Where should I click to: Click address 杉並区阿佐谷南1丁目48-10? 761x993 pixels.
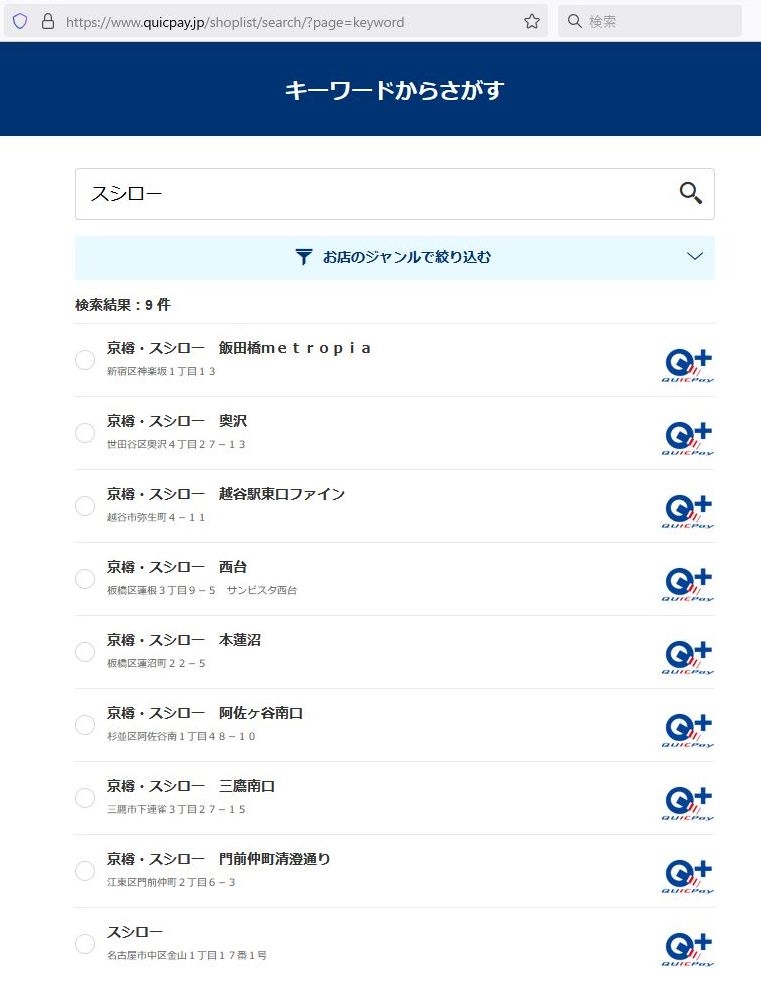[x=181, y=736]
